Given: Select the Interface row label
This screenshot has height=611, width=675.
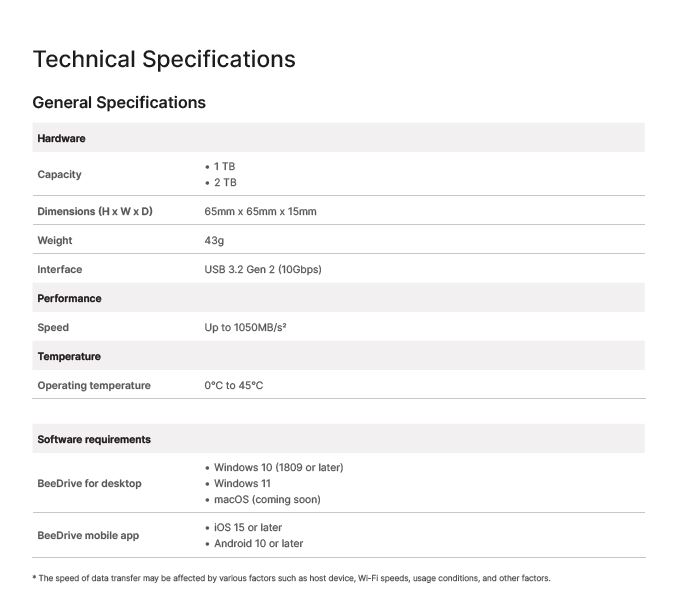Looking at the screenshot, I should pos(59,269).
